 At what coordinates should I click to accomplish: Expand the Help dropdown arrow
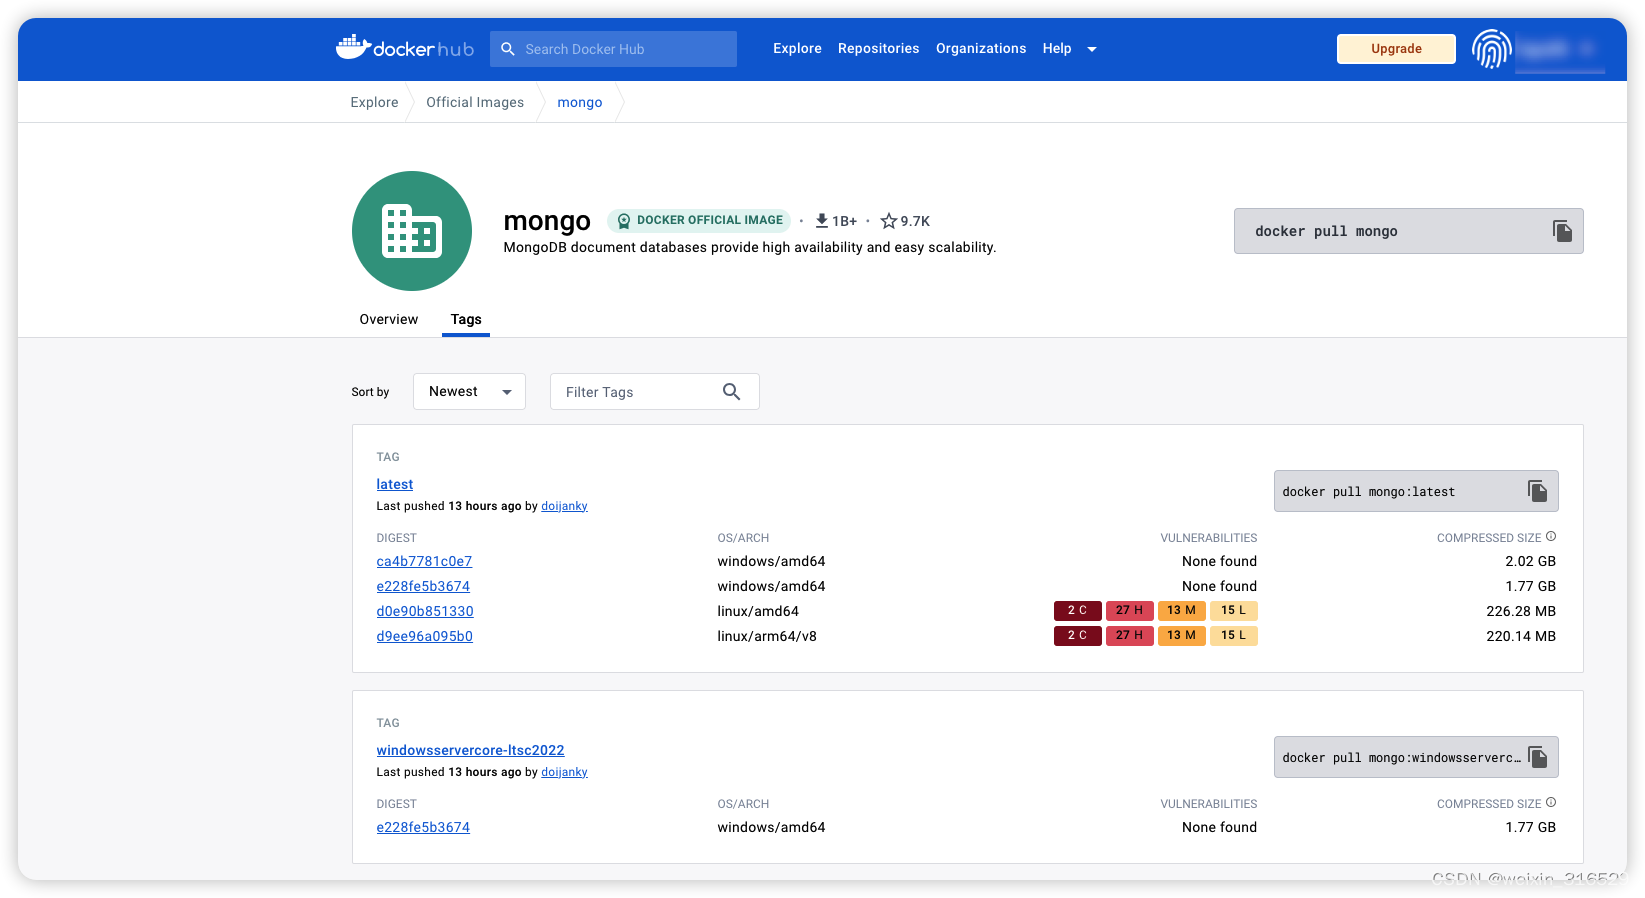pos(1092,49)
